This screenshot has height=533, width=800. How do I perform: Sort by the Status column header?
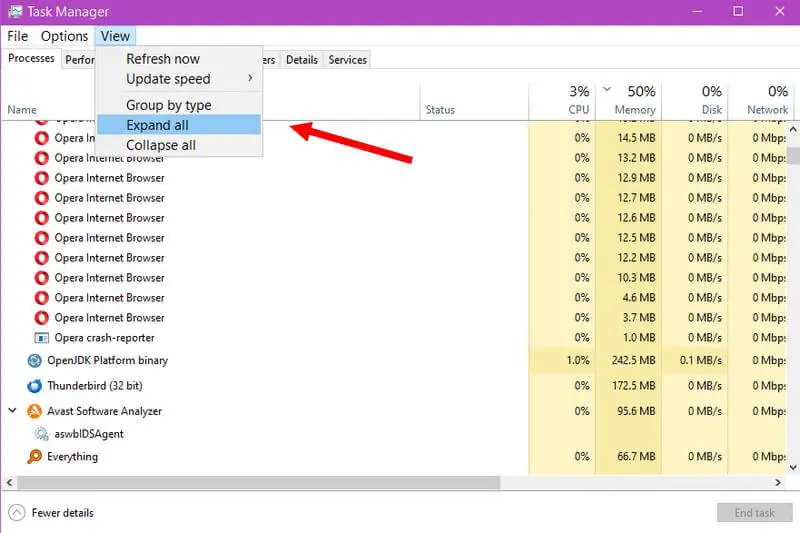coord(440,110)
